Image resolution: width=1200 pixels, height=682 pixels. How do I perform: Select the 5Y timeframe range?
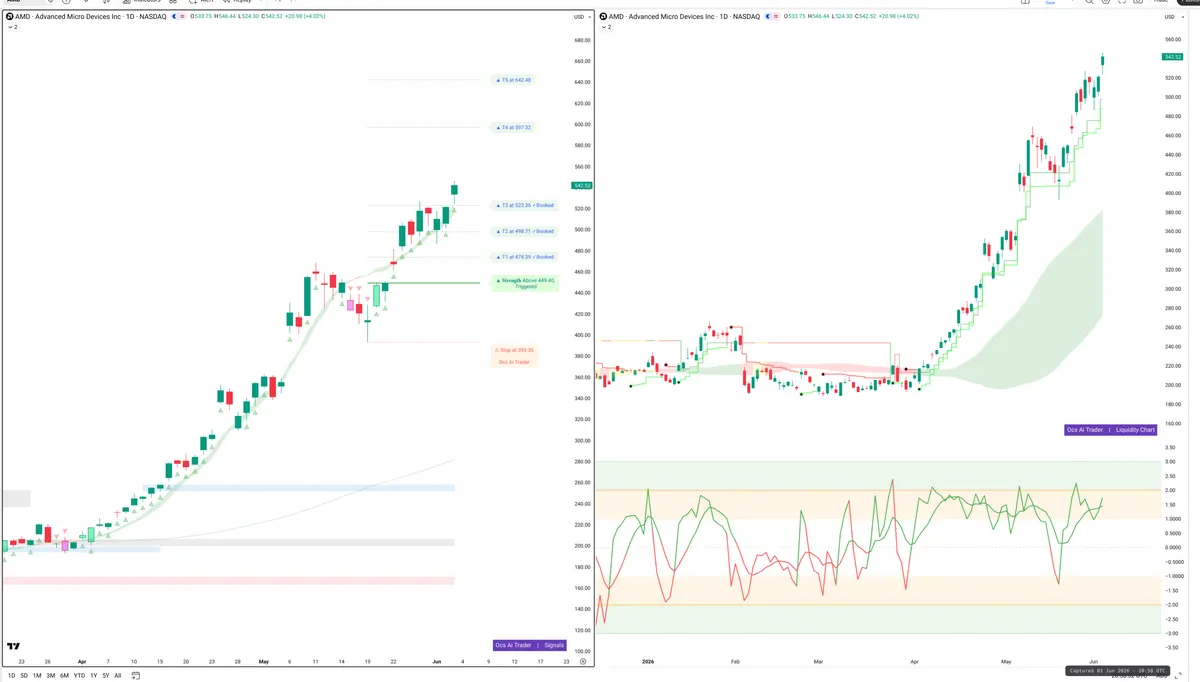tap(106, 675)
